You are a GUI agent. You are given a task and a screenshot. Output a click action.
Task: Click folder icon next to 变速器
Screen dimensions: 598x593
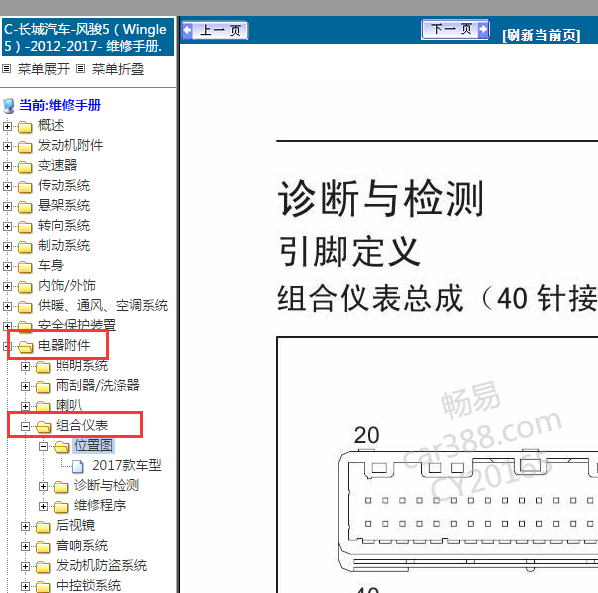point(25,167)
